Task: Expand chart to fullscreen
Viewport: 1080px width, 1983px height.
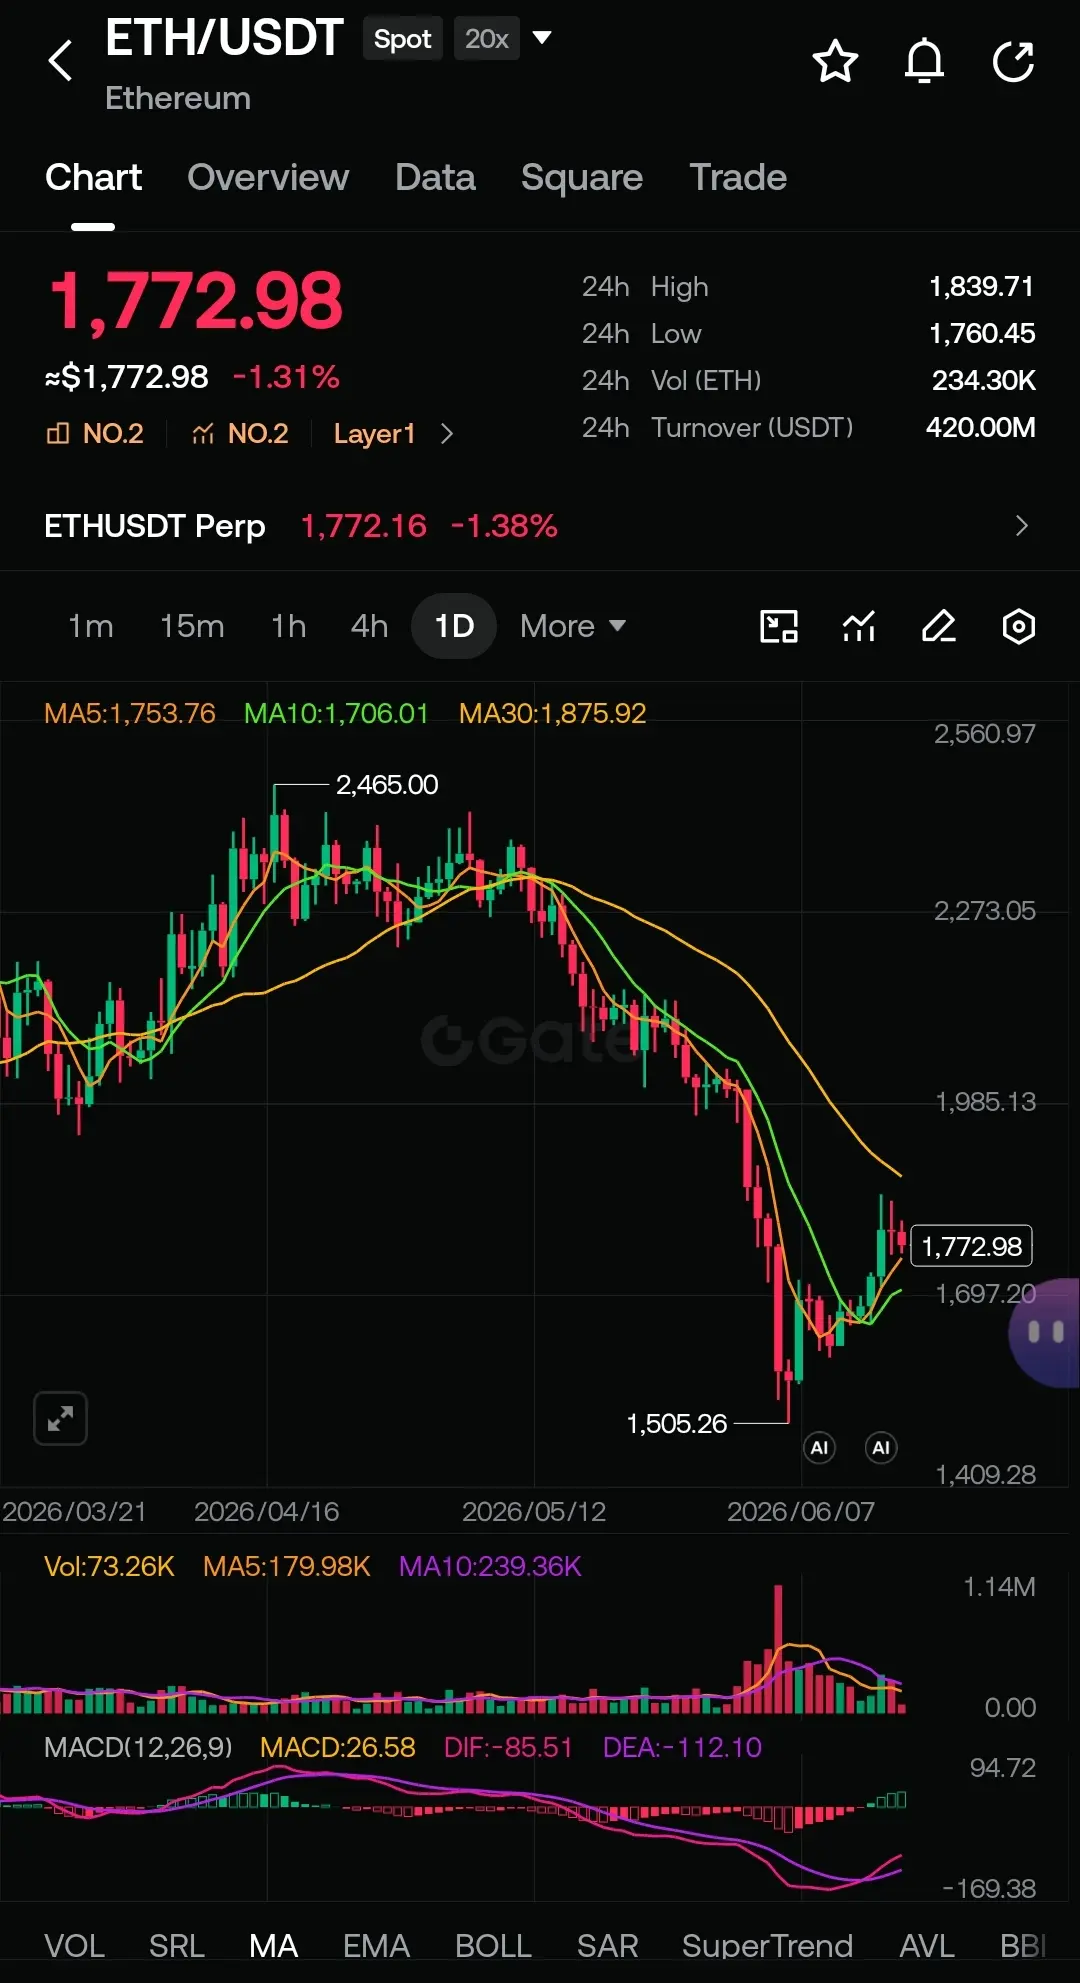Action: [60, 1418]
